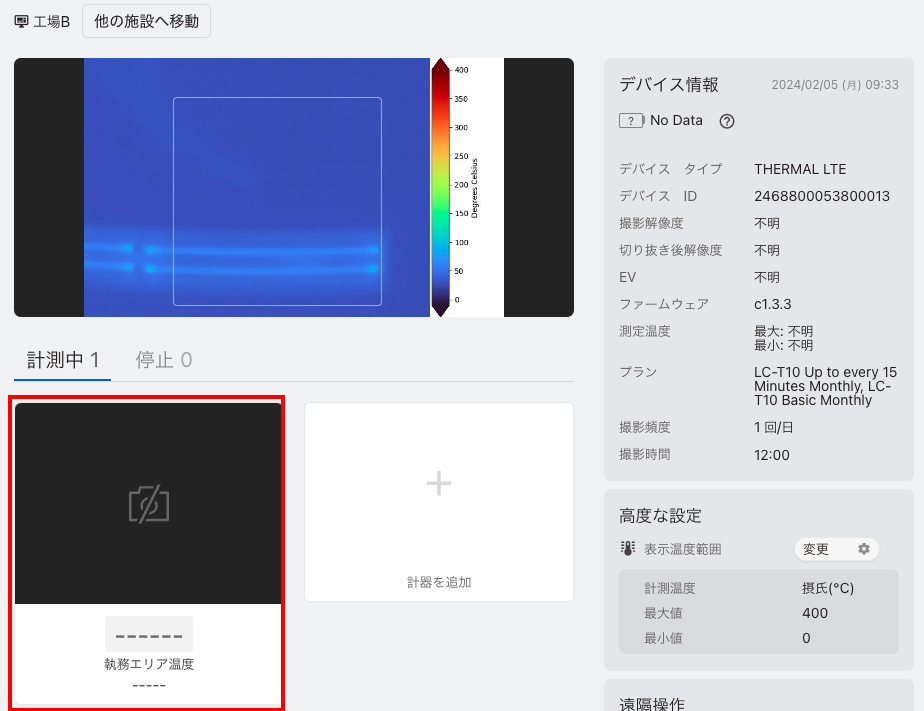Click the 高度な設定 heading
924x711 pixels.
660,516
